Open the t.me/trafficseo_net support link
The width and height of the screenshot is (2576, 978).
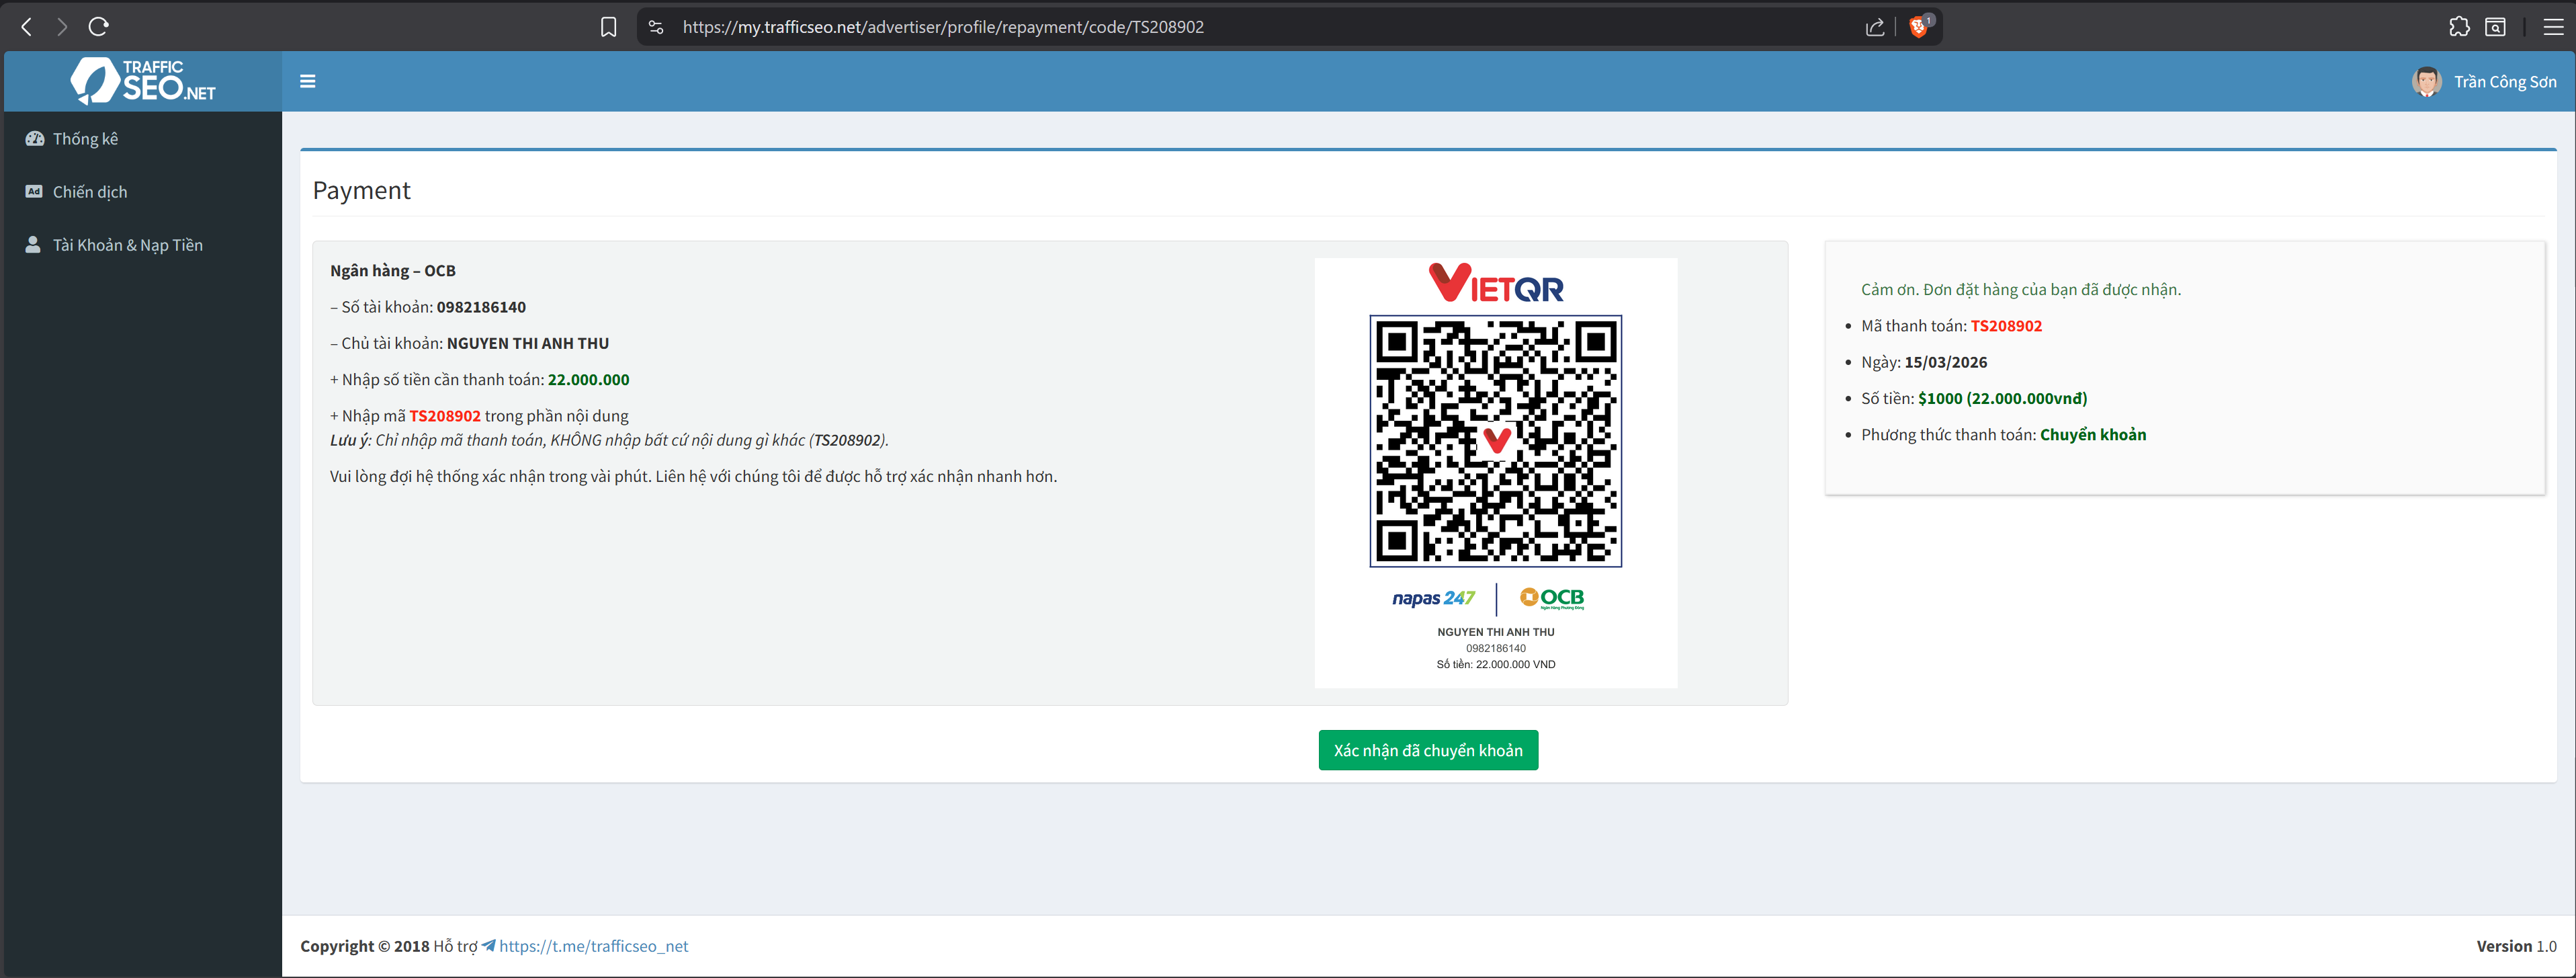pyautogui.click(x=593, y=946)
